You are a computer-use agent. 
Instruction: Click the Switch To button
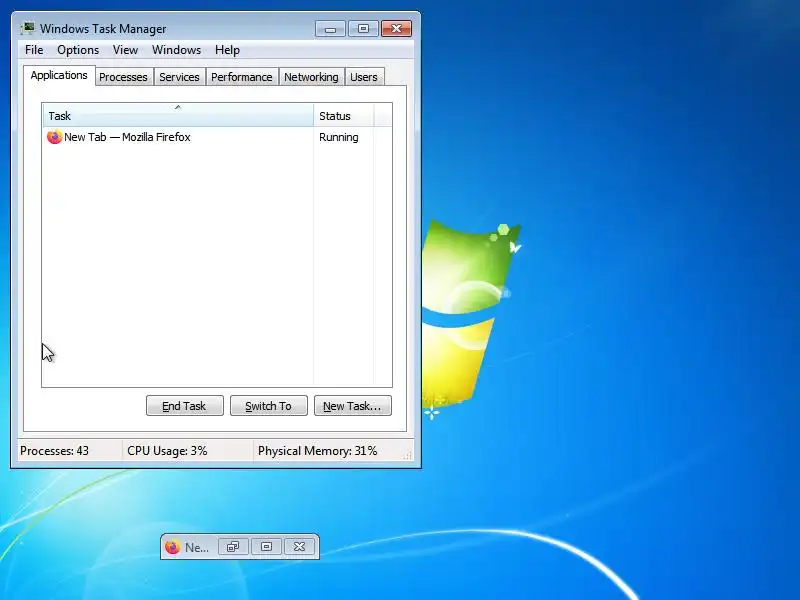pyautogui.click(x=269, y=406)
